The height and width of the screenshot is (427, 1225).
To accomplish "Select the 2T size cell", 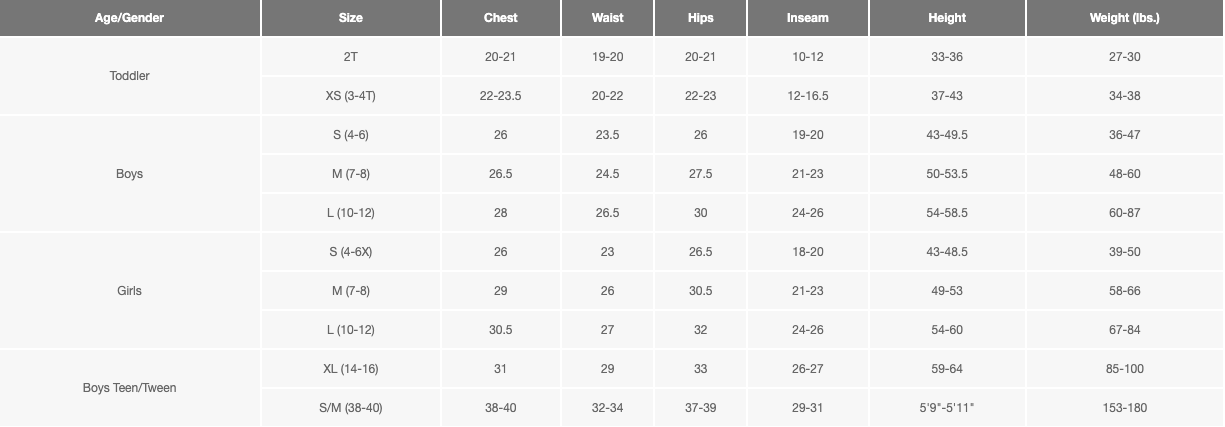I will [351, 57].
